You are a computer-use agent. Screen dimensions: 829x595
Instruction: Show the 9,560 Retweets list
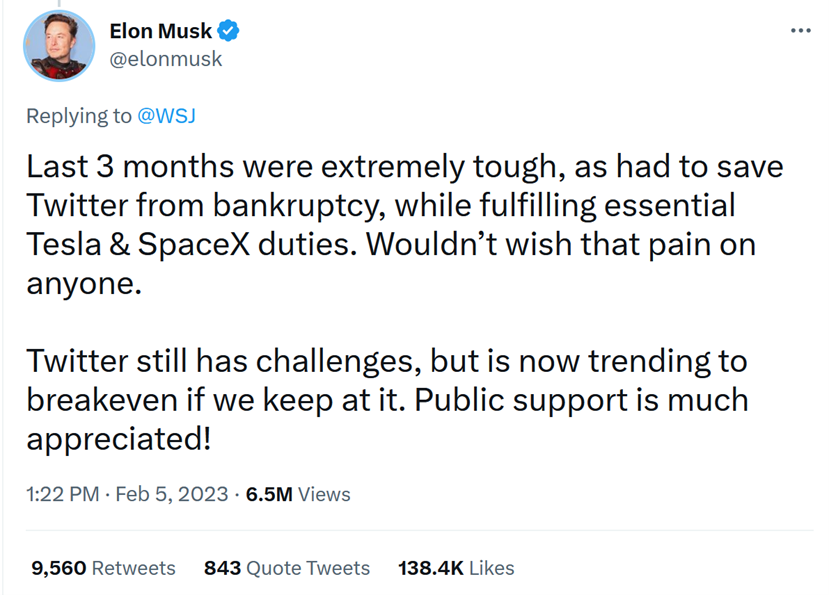pyautogui.click(x=103, y=568)
